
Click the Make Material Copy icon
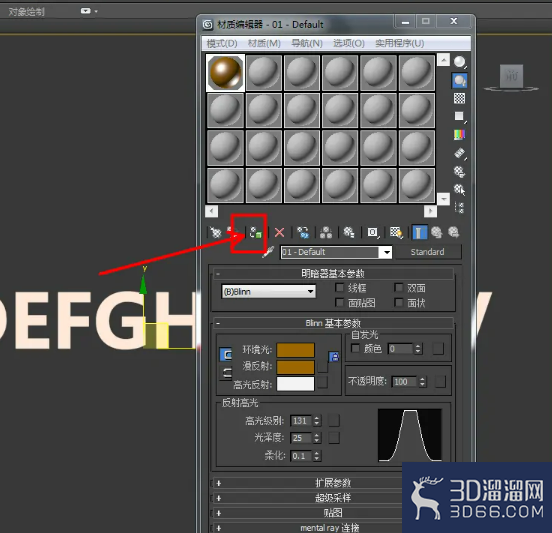click(302, 232)
